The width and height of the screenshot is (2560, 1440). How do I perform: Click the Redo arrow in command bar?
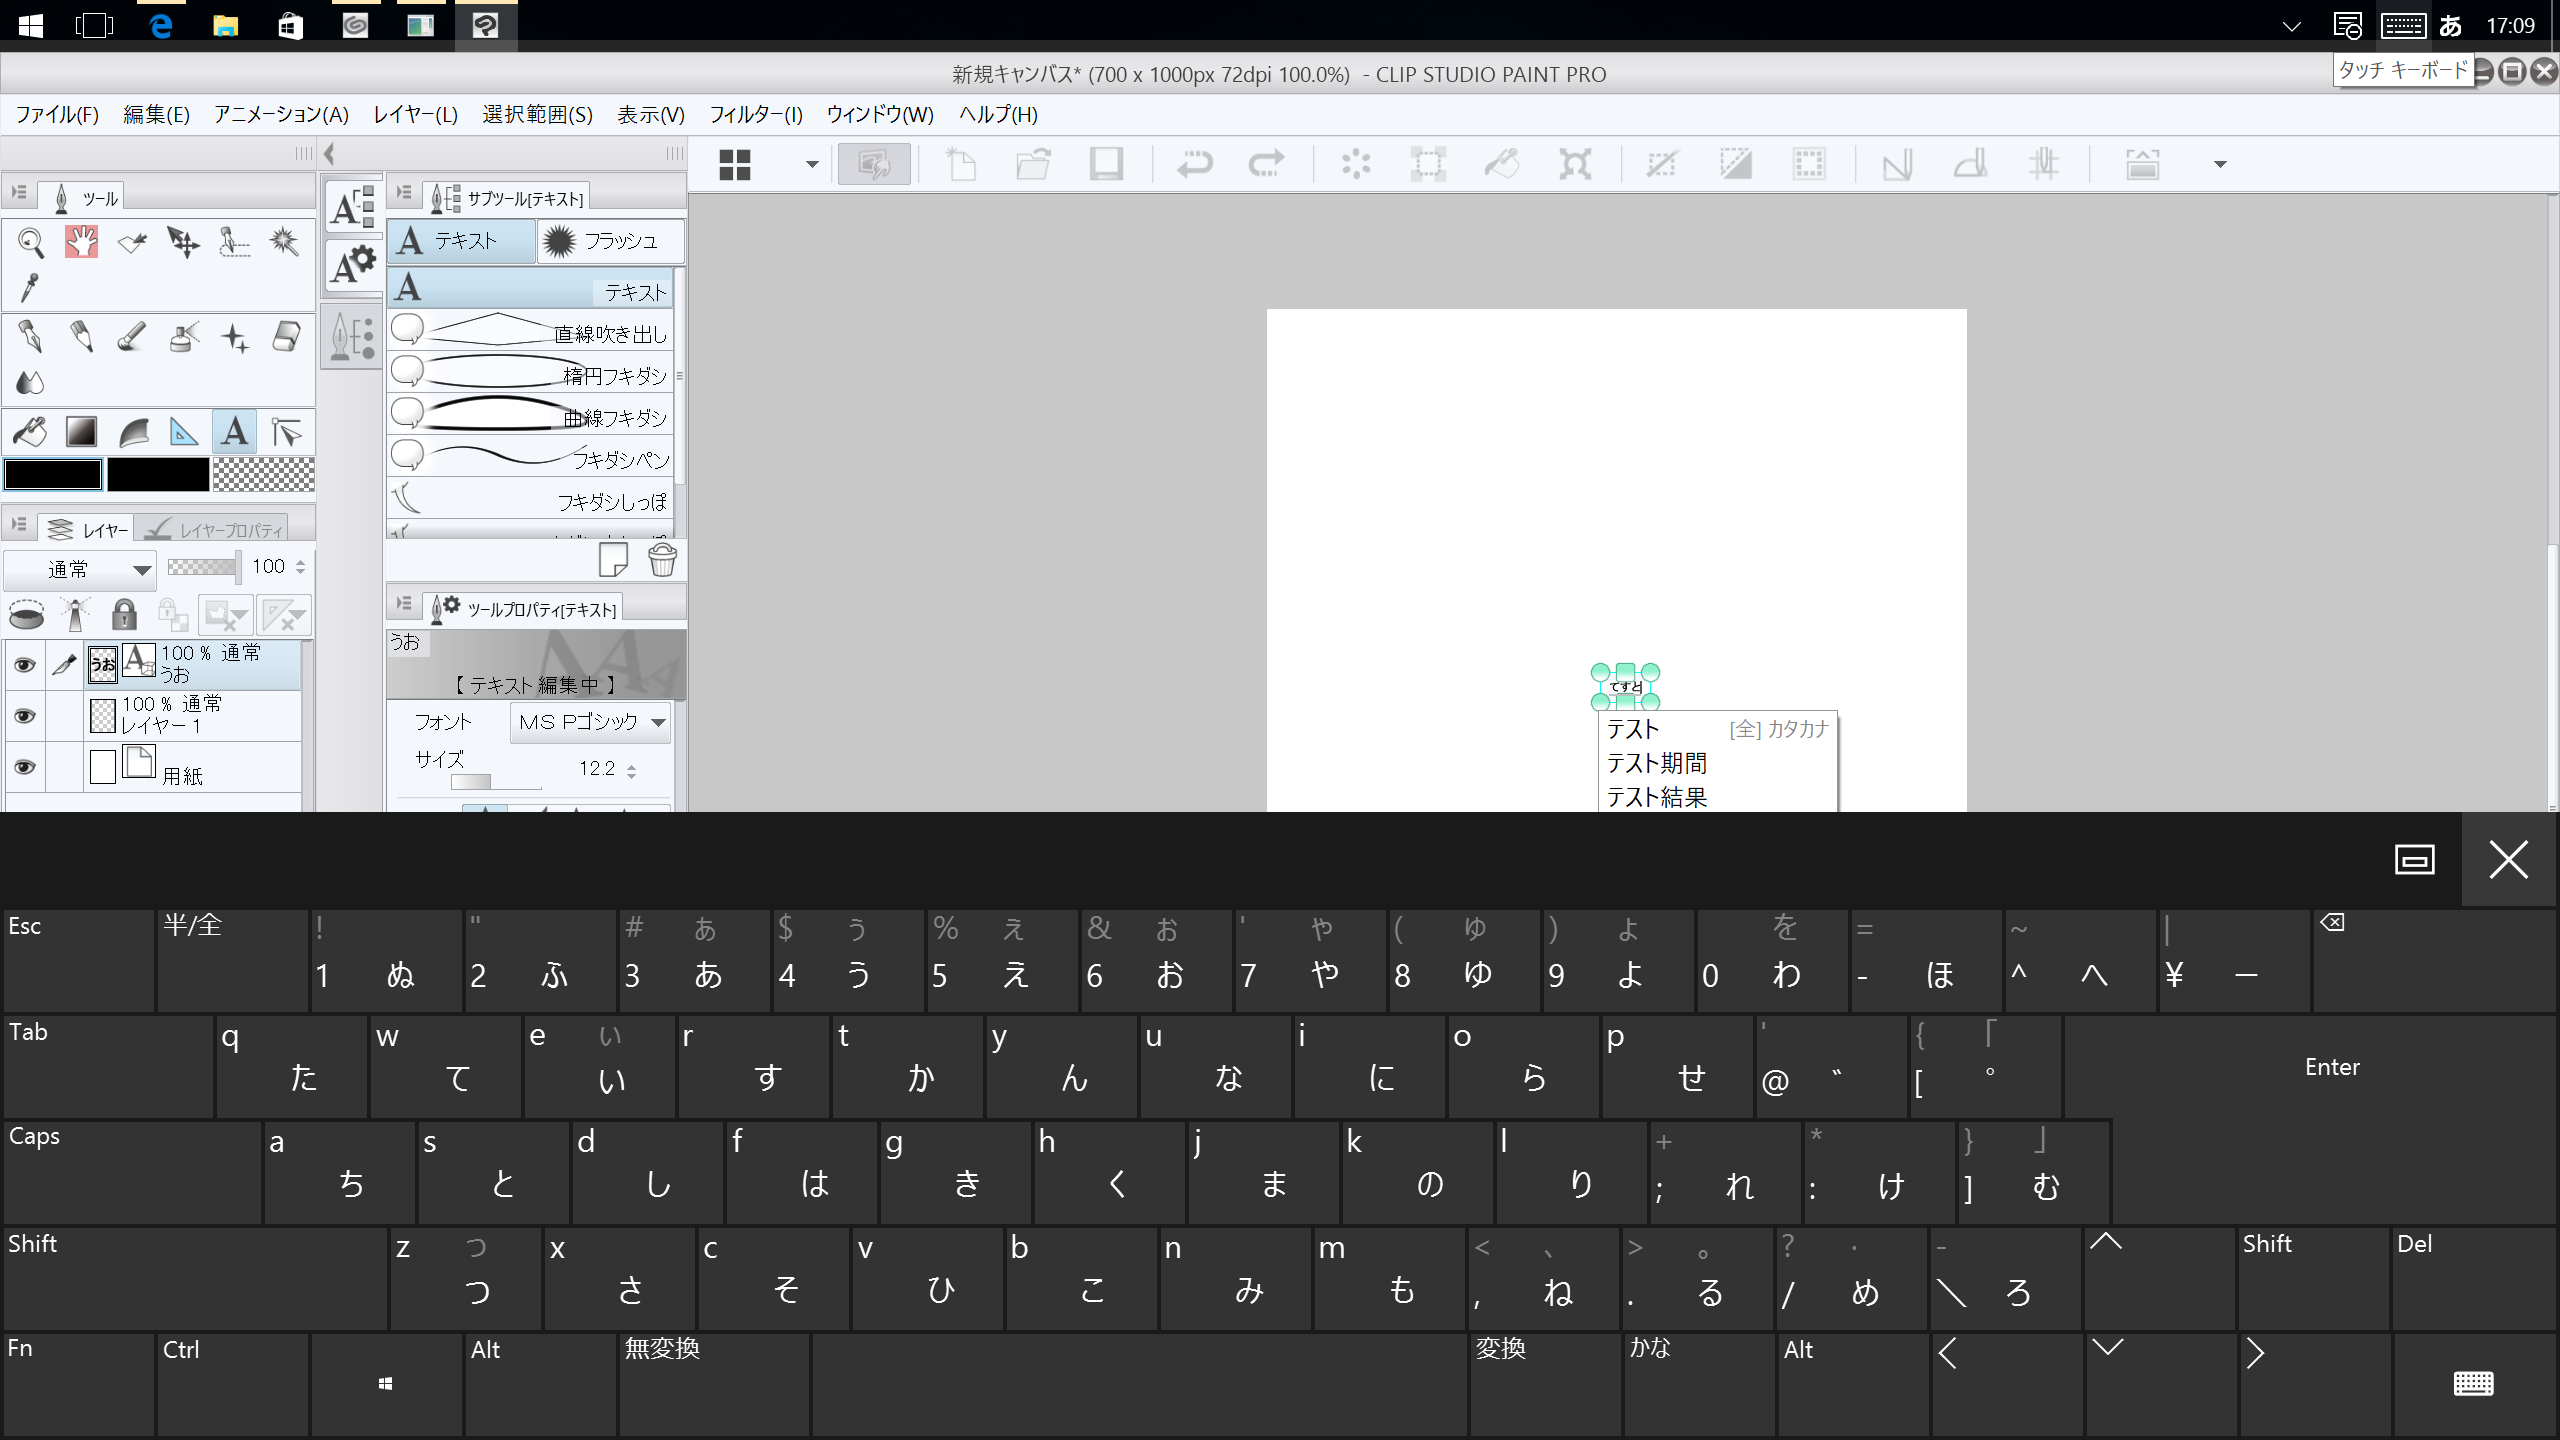point(1266,164)
